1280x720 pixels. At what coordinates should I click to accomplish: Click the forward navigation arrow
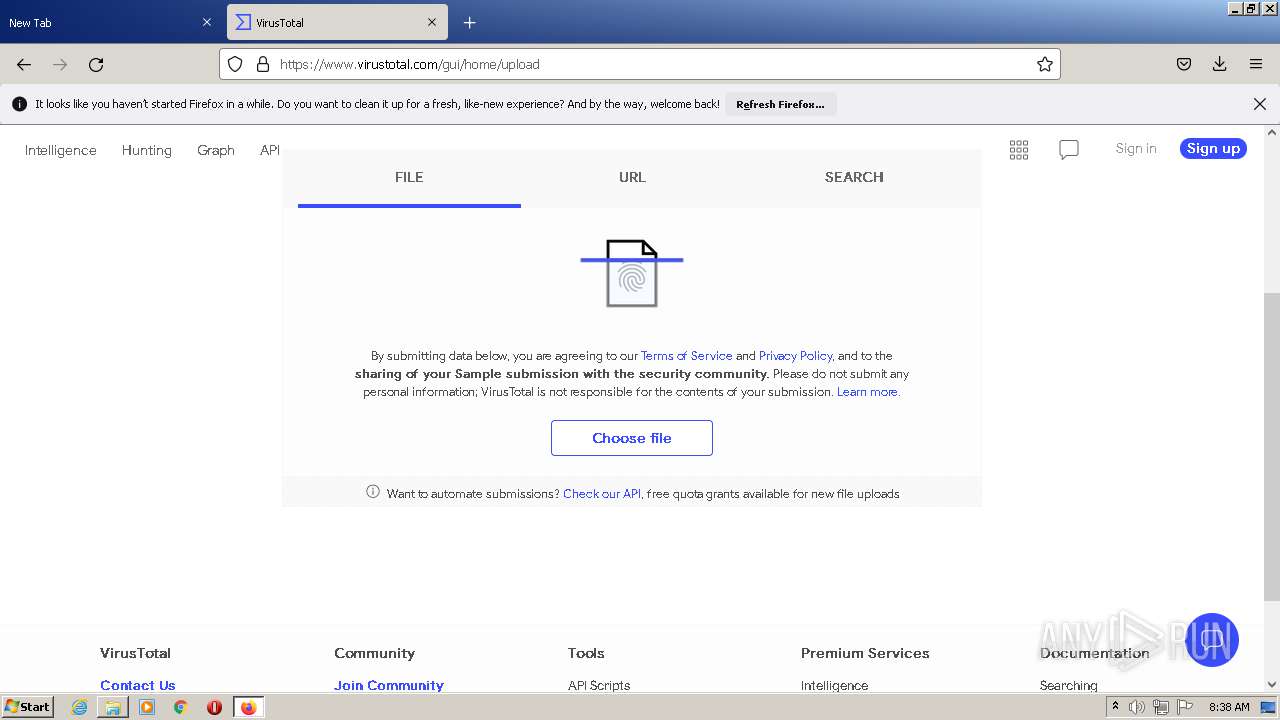(x=60, y=64)
